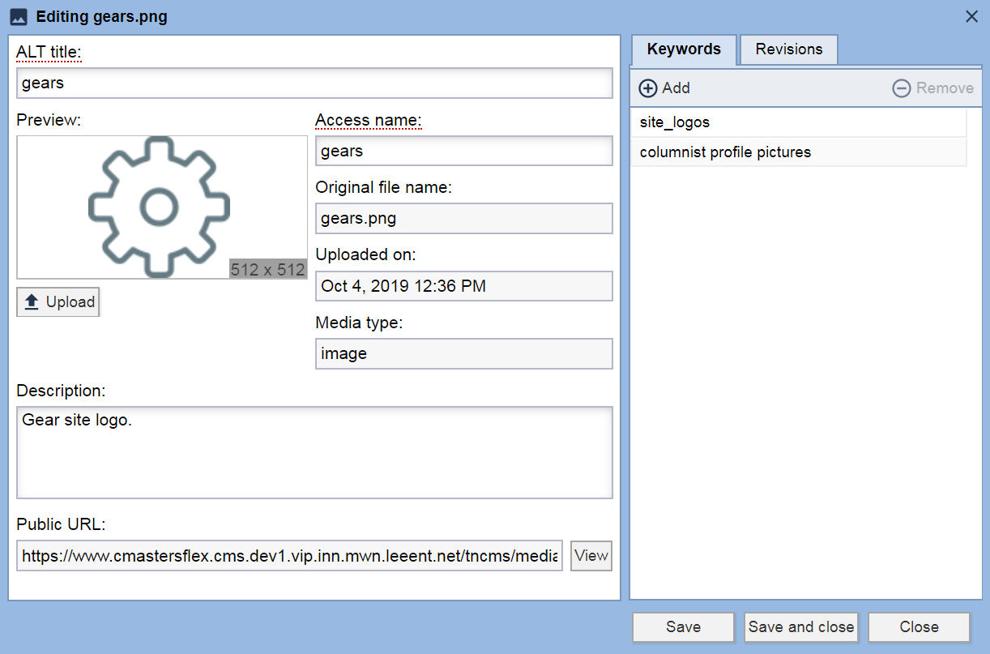Click the Close button at bottom

pyautogui.click(x=919, y=627)
